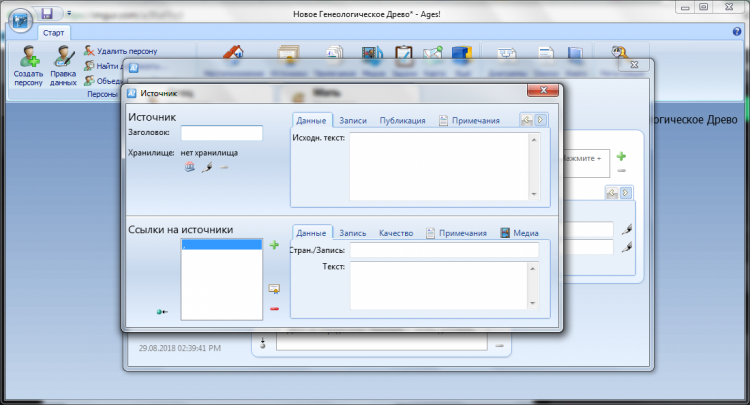Click the certificate sources icon in ribbon

(289, 53)
